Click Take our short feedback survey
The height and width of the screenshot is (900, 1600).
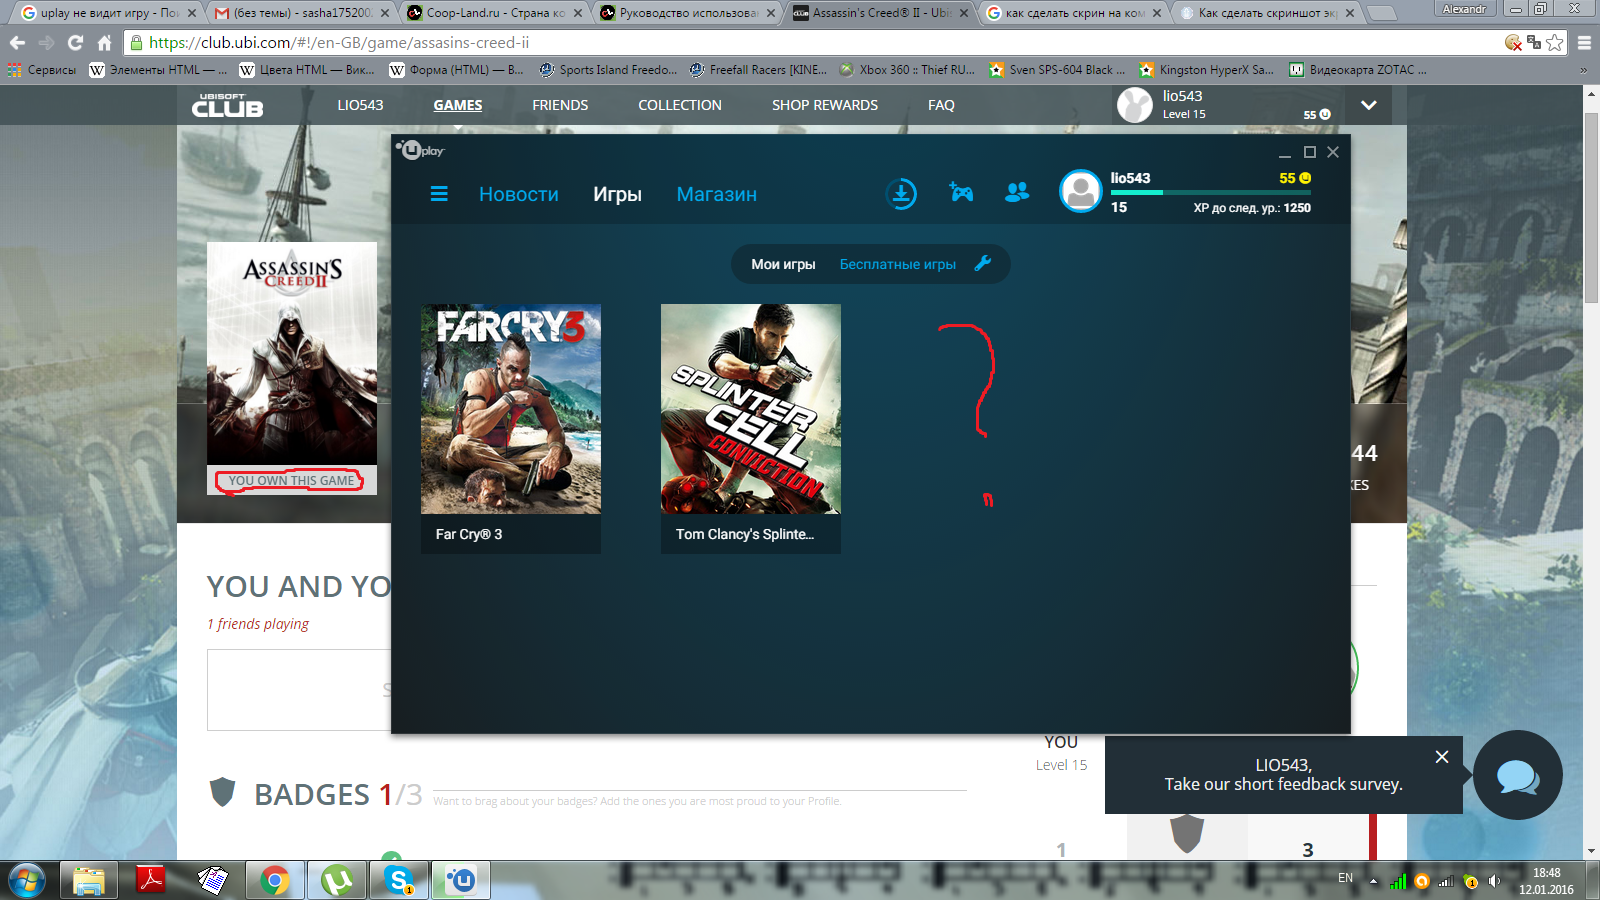tap(1283, 784)
